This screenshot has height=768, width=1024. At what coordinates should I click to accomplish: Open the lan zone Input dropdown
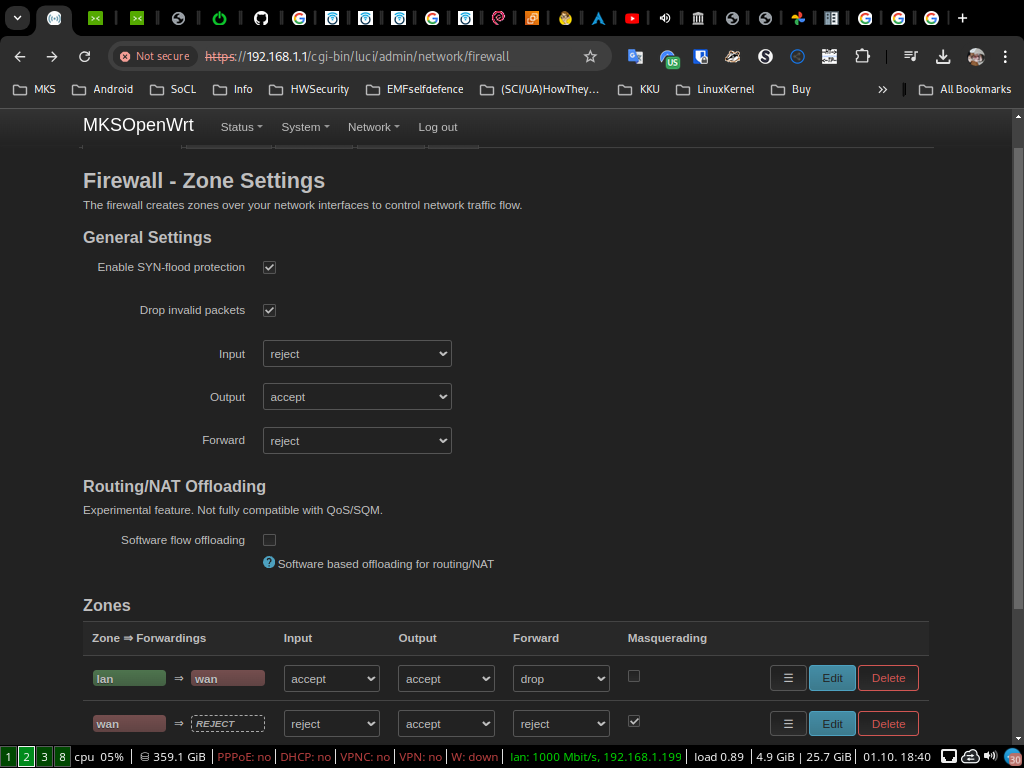click(332, 679)
